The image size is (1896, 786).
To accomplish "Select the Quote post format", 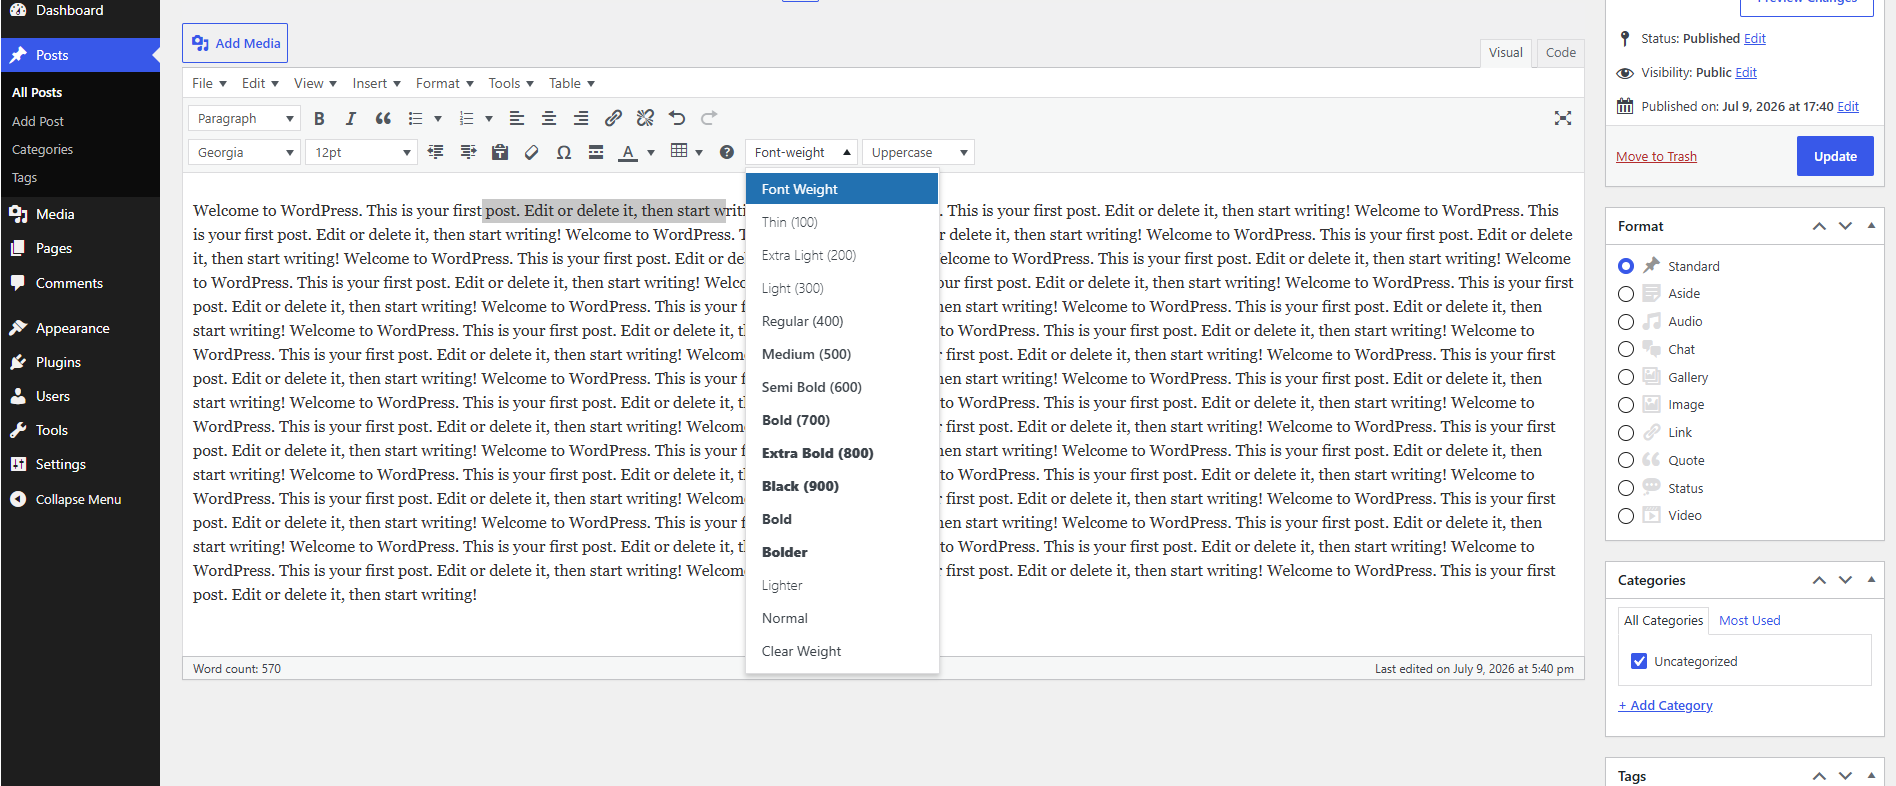I will tap(1626, 460).
